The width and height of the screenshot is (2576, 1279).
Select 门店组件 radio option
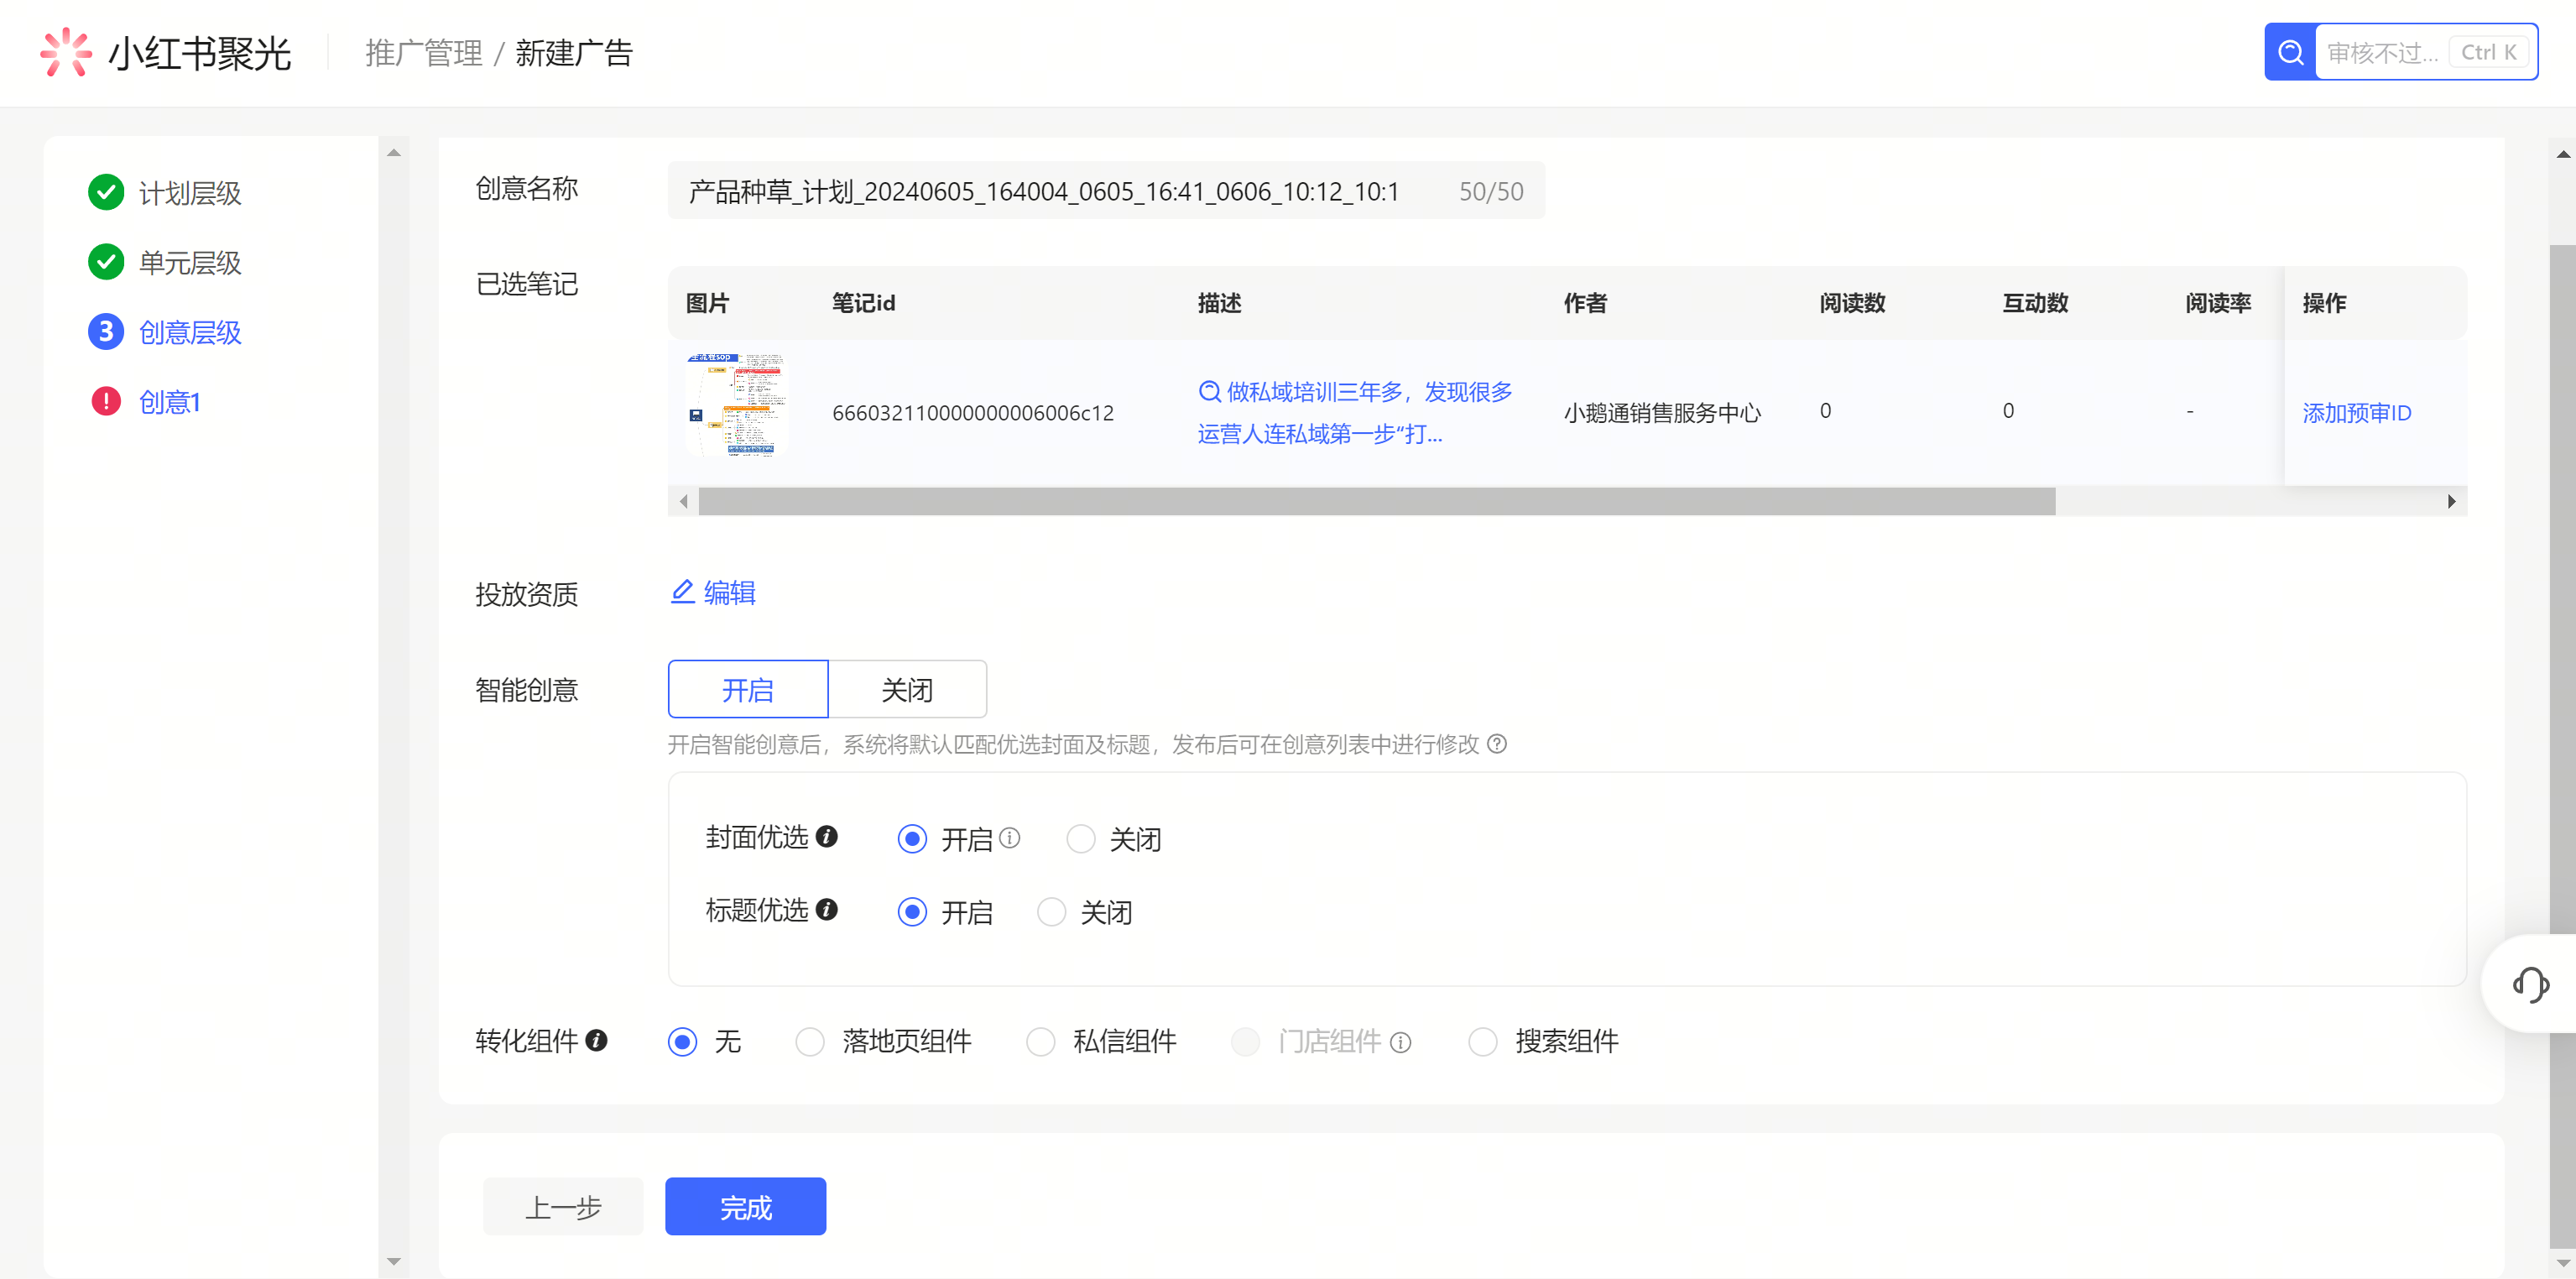(x=1245, y=1041)
